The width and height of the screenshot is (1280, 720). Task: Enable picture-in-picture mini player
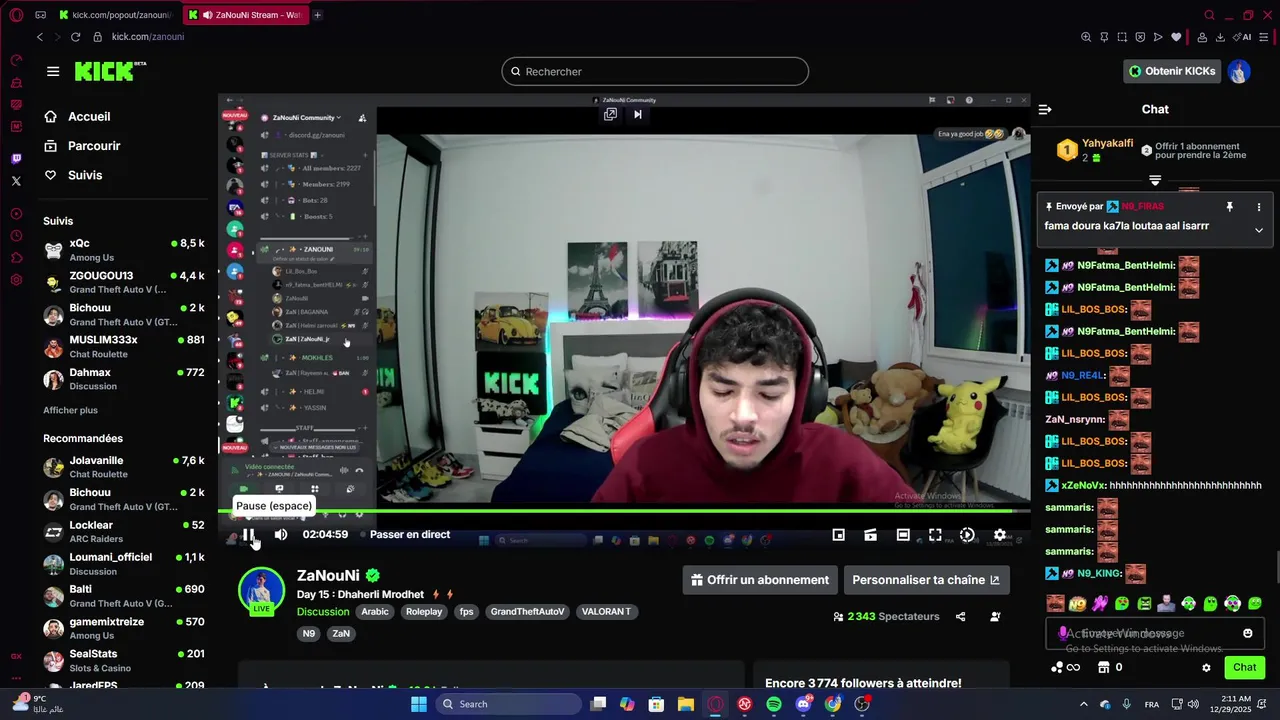click(839, 535)
